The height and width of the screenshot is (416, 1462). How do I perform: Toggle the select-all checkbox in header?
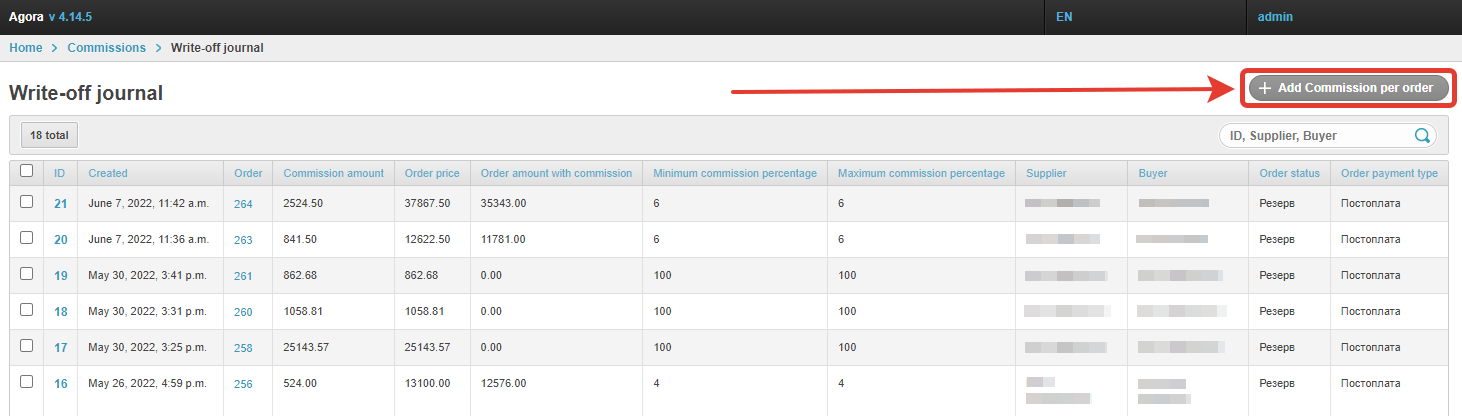pos(27,171)
